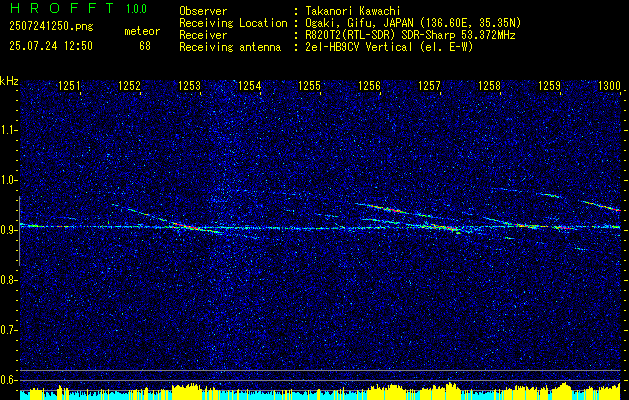The image size is (629, 400).
Task: Select the Receiver label
Action: (203, 35)
